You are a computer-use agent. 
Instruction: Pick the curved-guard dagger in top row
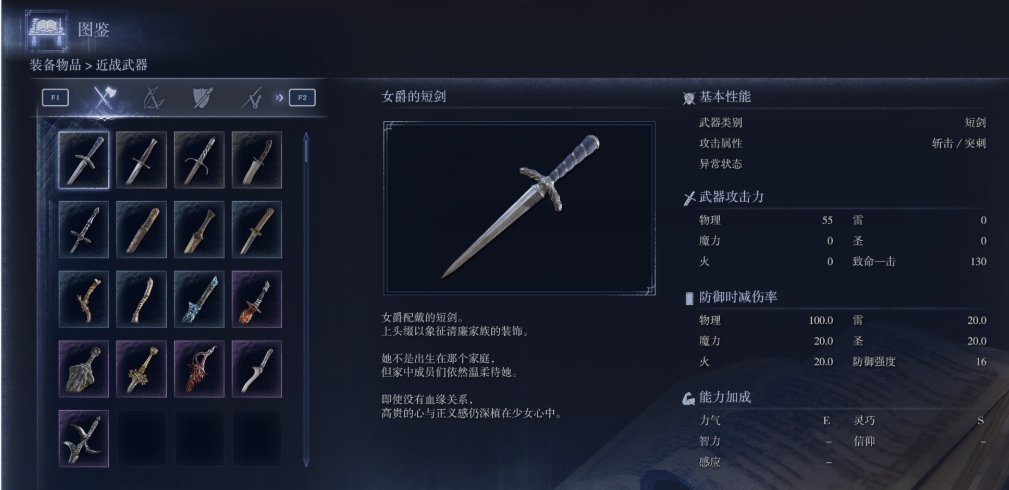199,160
